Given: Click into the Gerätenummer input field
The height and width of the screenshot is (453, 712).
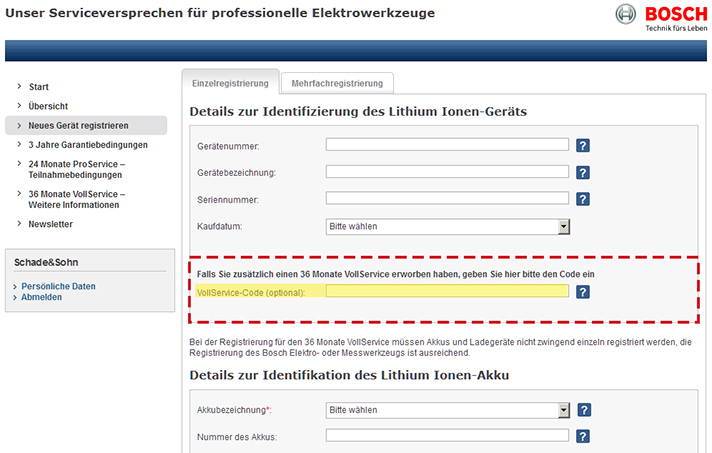Looking at the screenshot, I should (447, 145).
